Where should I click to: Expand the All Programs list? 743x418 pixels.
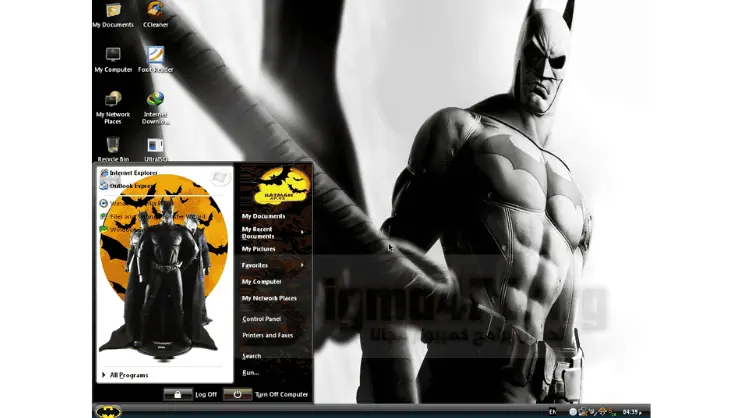click(125, 375)
